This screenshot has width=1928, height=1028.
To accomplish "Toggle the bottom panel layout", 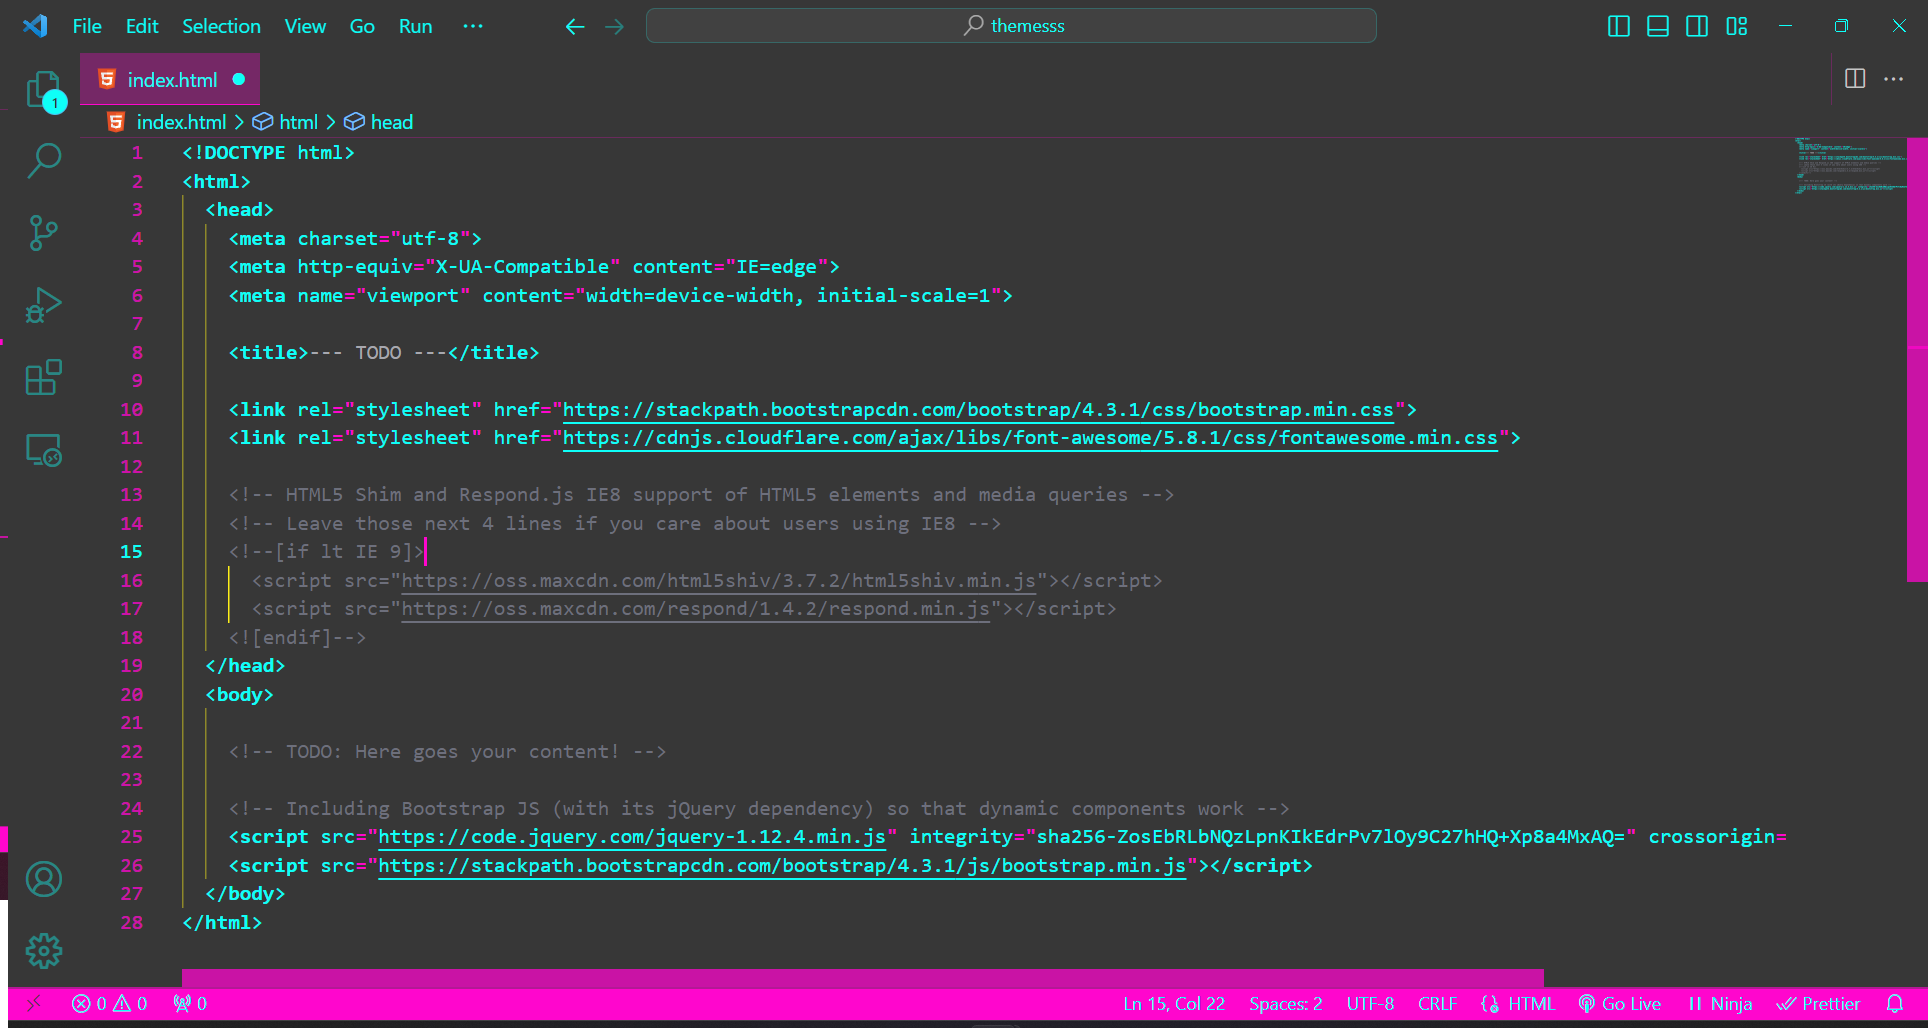I will 1658,26.
